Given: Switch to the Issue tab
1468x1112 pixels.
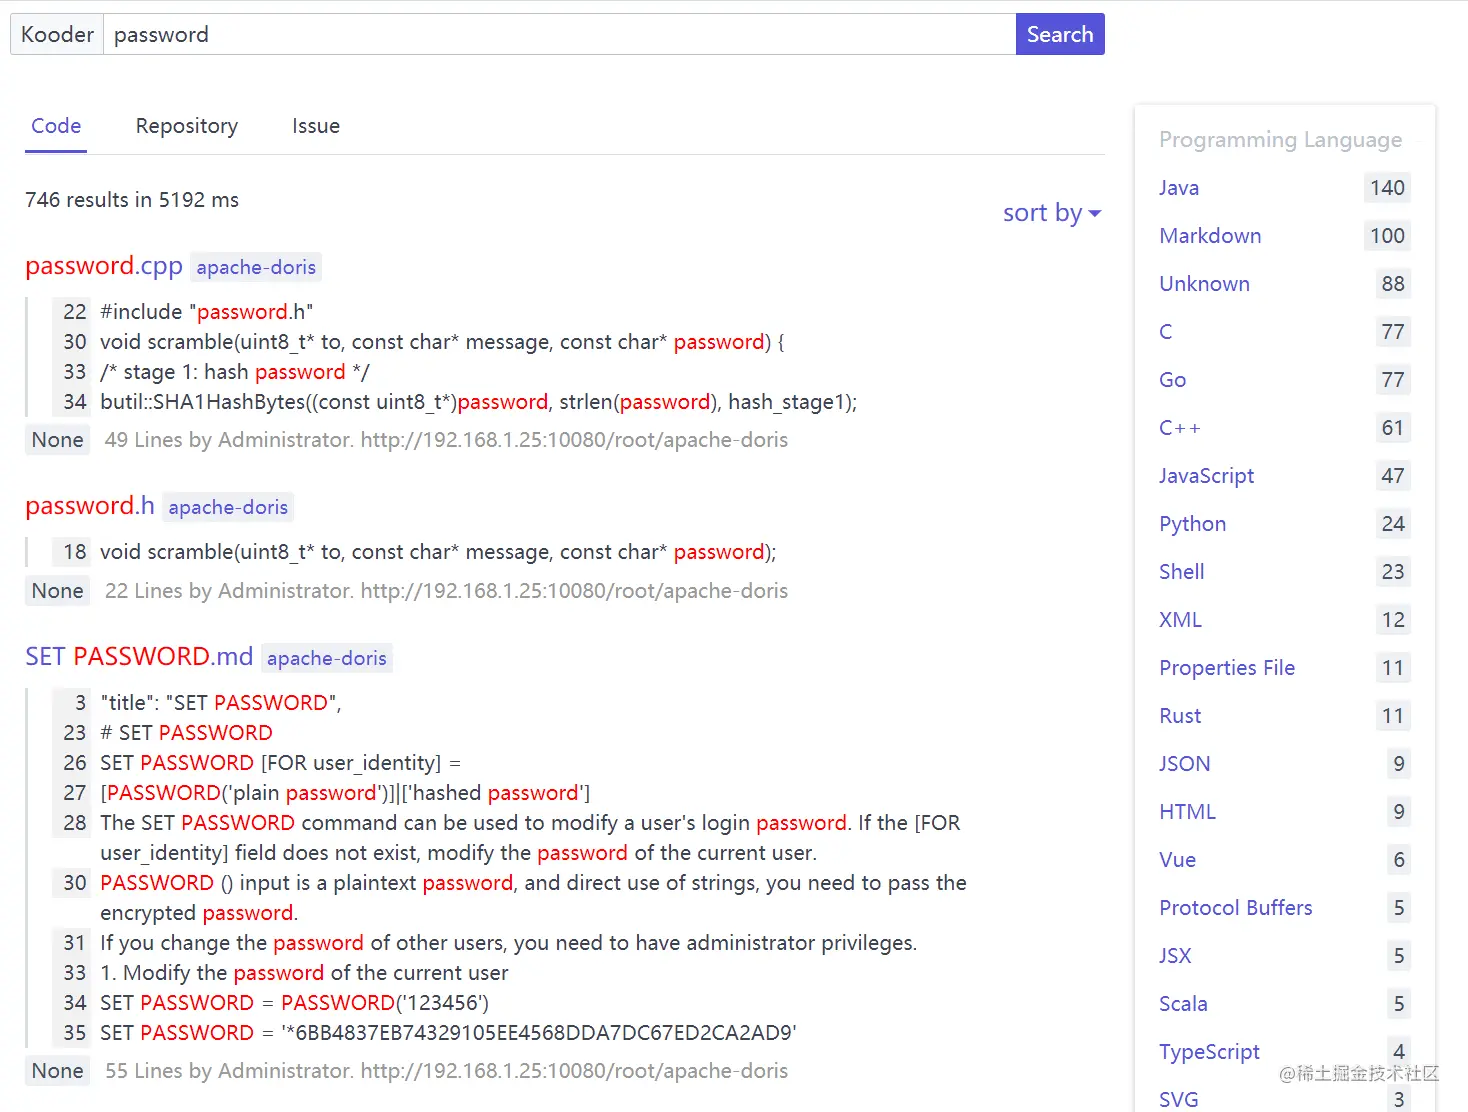Looking at the screenshot, I should (x=316, y=126).
